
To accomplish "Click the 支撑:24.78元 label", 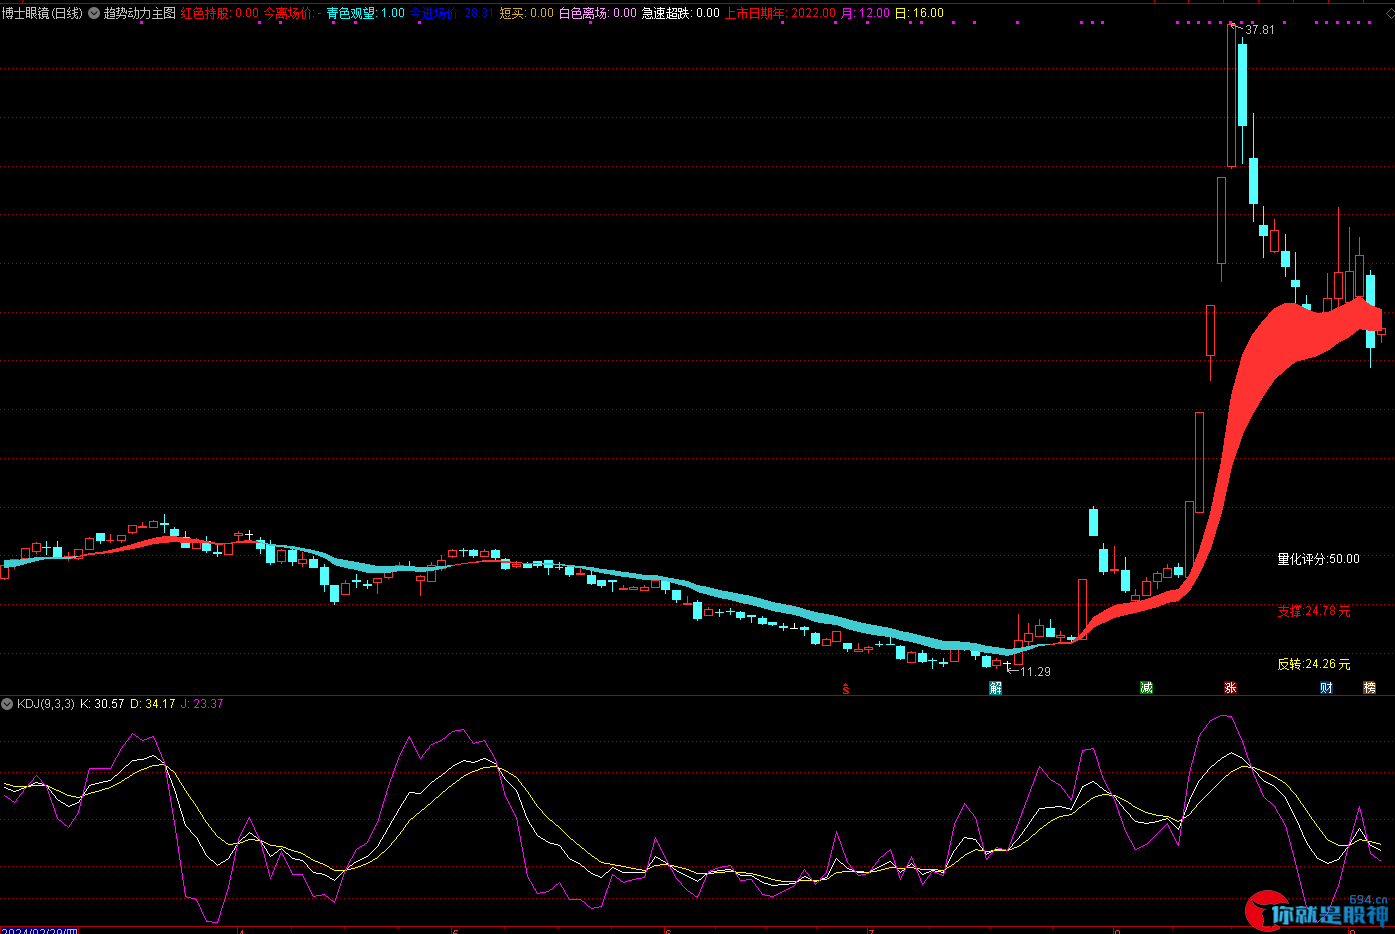I will [x=1314, y=611].
